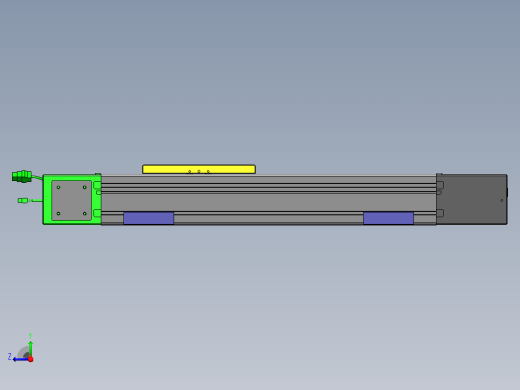
Task: Click the blue Z axis arrow of the triad
Action: (x=20, y=359)
